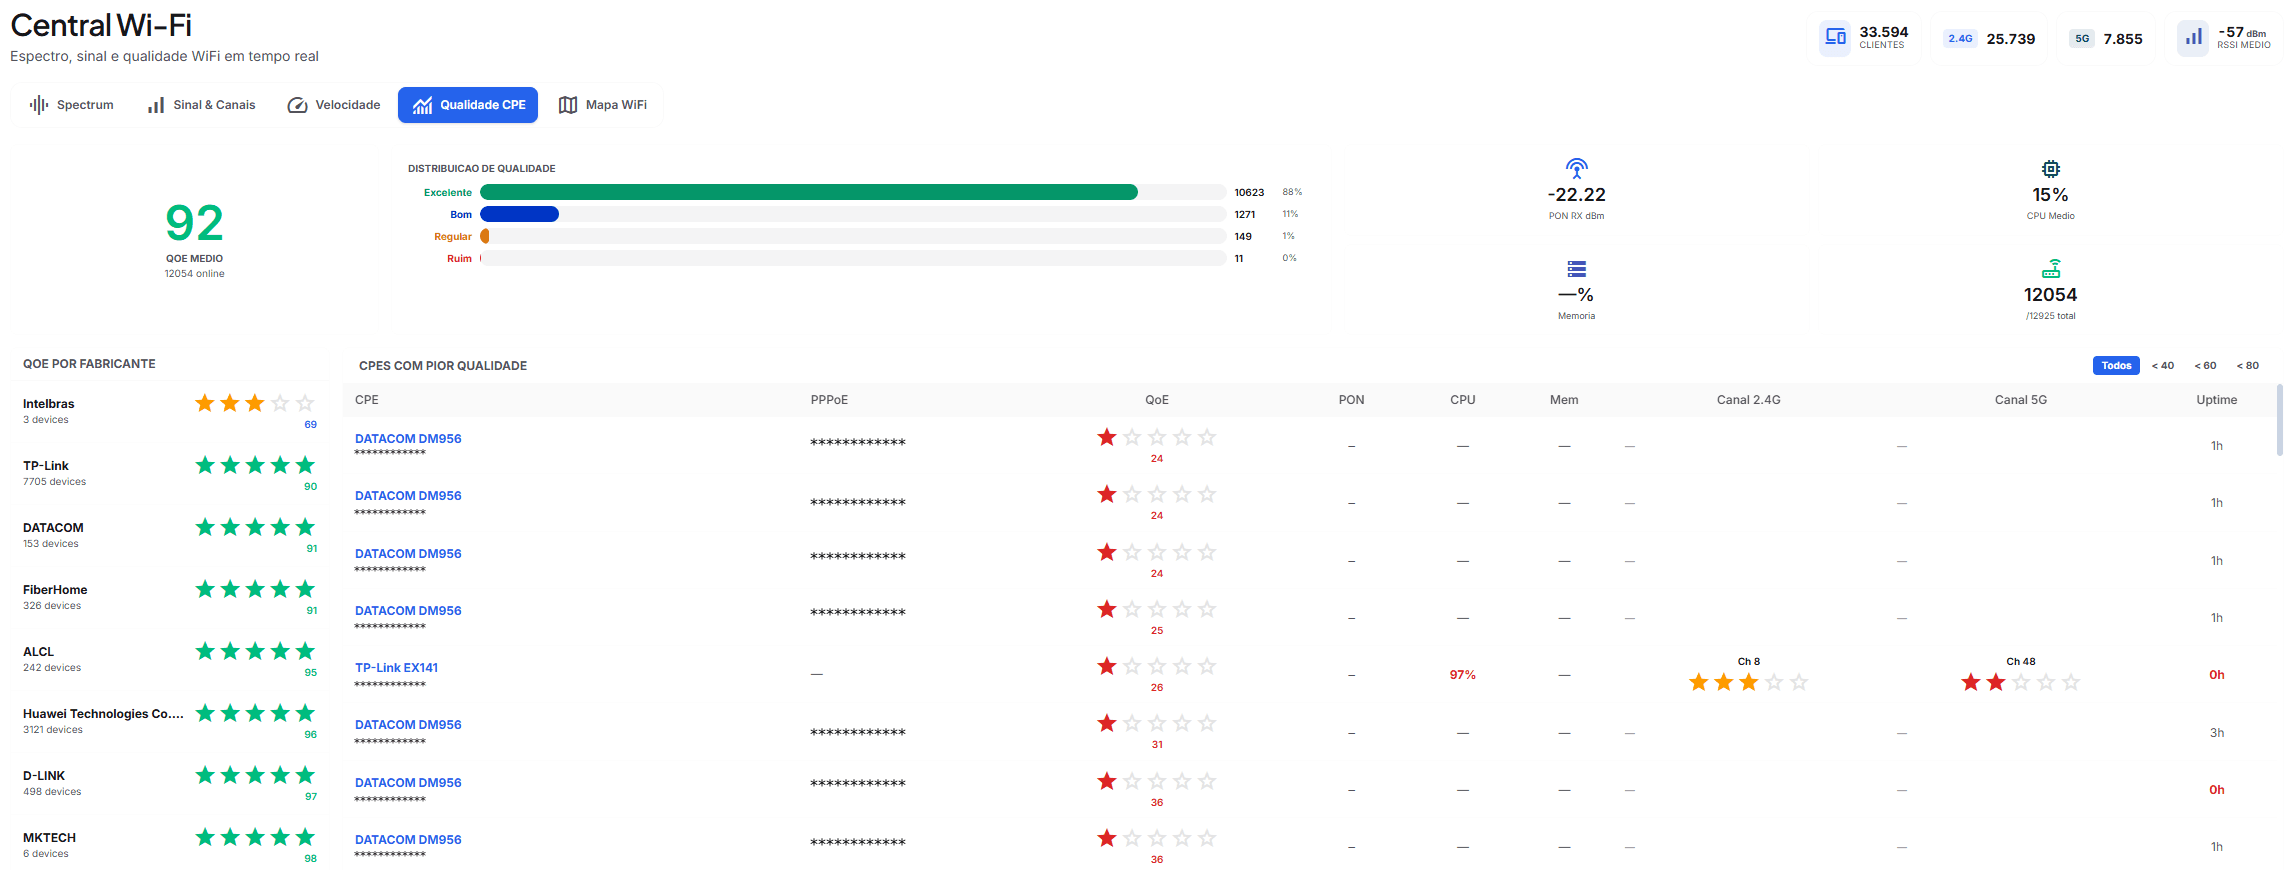Click the MKTECH star rating

(255, 837)
